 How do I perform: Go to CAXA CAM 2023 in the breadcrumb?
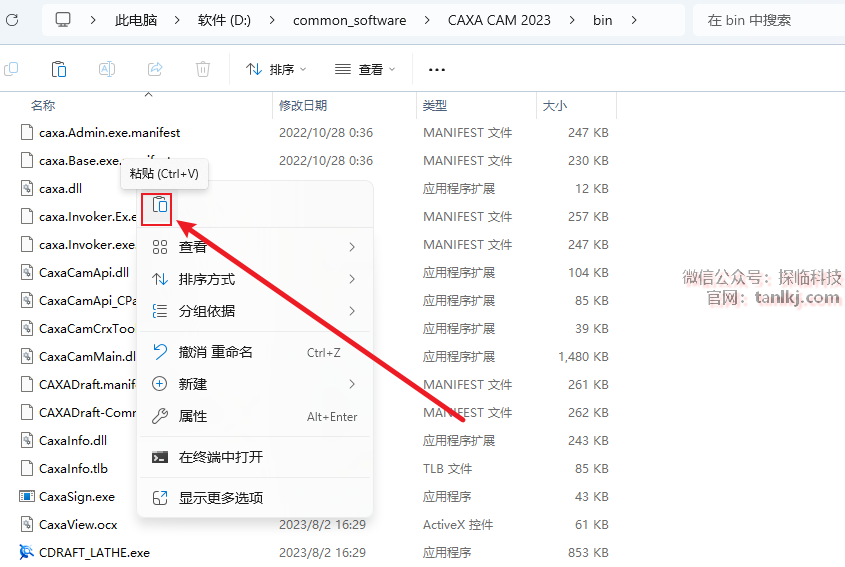click(499, 20)
